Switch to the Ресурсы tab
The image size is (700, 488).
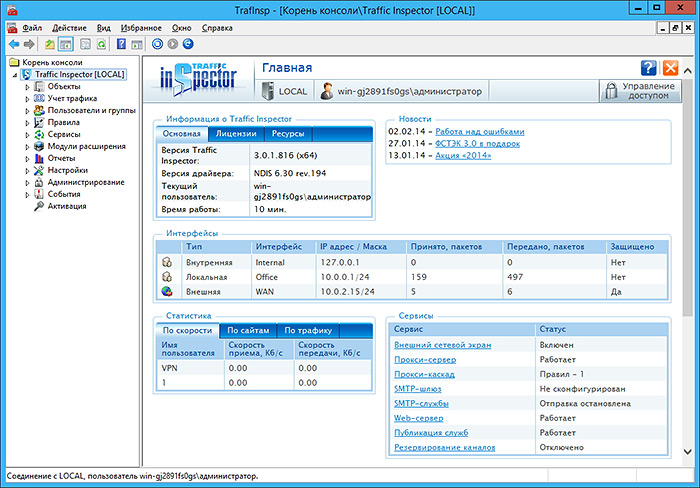[288, 133]
